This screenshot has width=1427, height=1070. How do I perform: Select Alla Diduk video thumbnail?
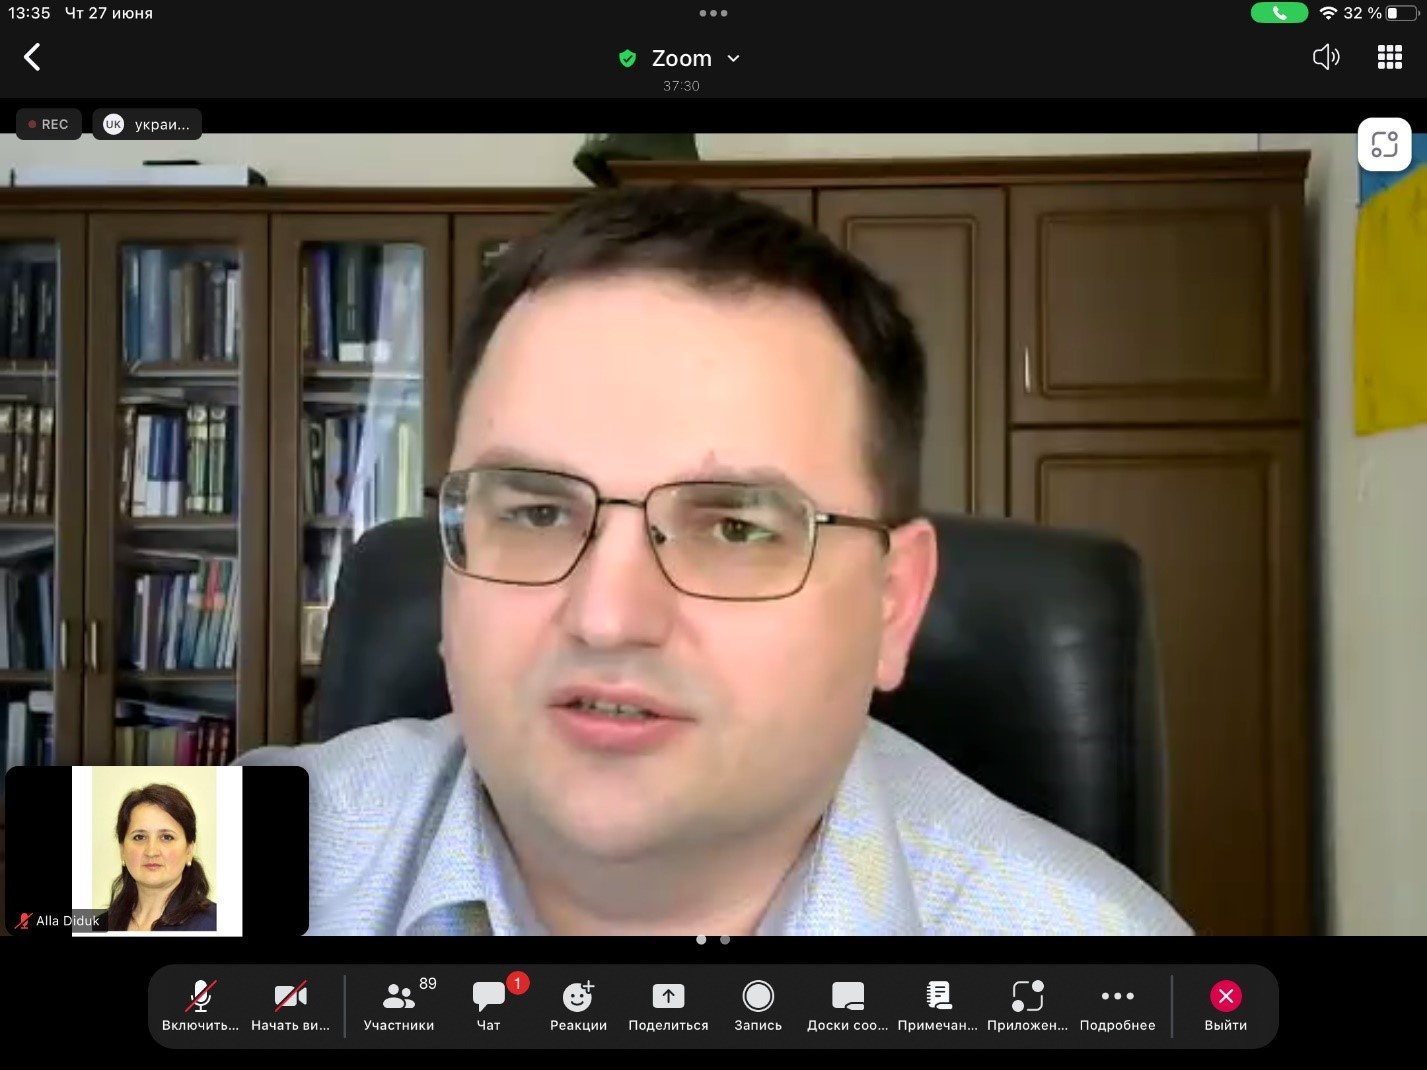point(157,851)
